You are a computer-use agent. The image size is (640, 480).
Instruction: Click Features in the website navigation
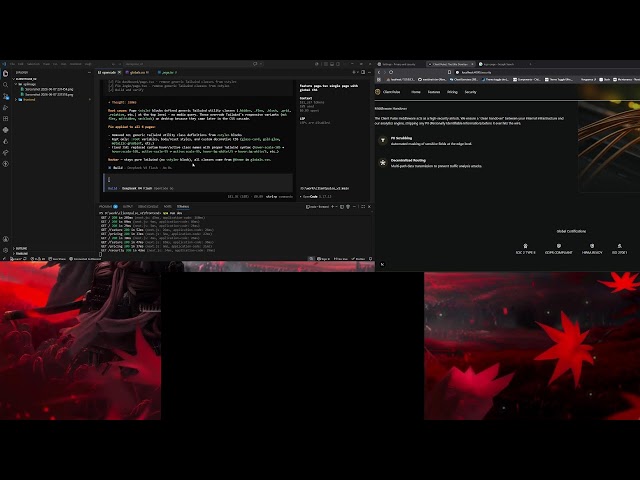(x=434, y=92)
